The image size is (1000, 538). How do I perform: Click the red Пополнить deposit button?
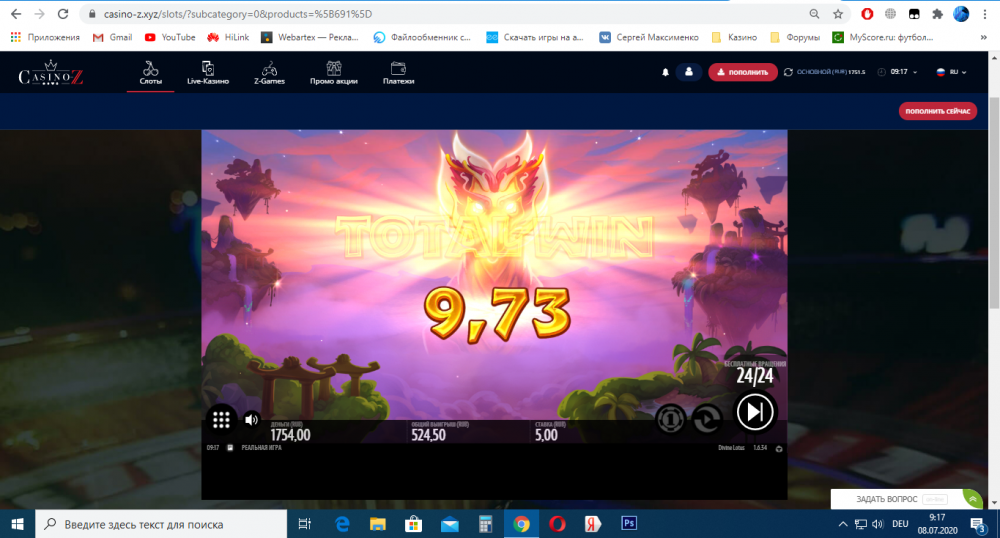(x=742, y=72)
